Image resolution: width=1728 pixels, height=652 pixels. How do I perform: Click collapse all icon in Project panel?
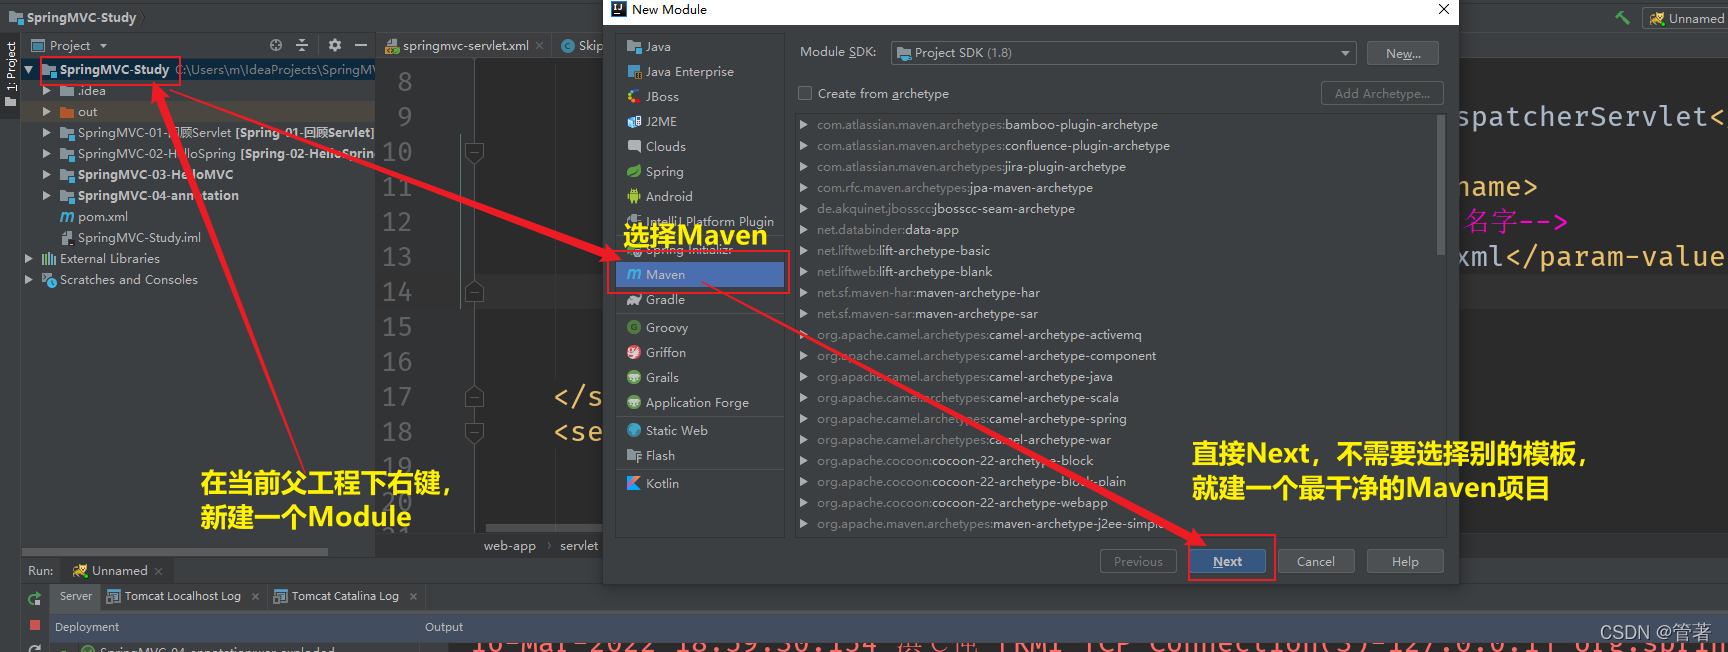[302, 45]
